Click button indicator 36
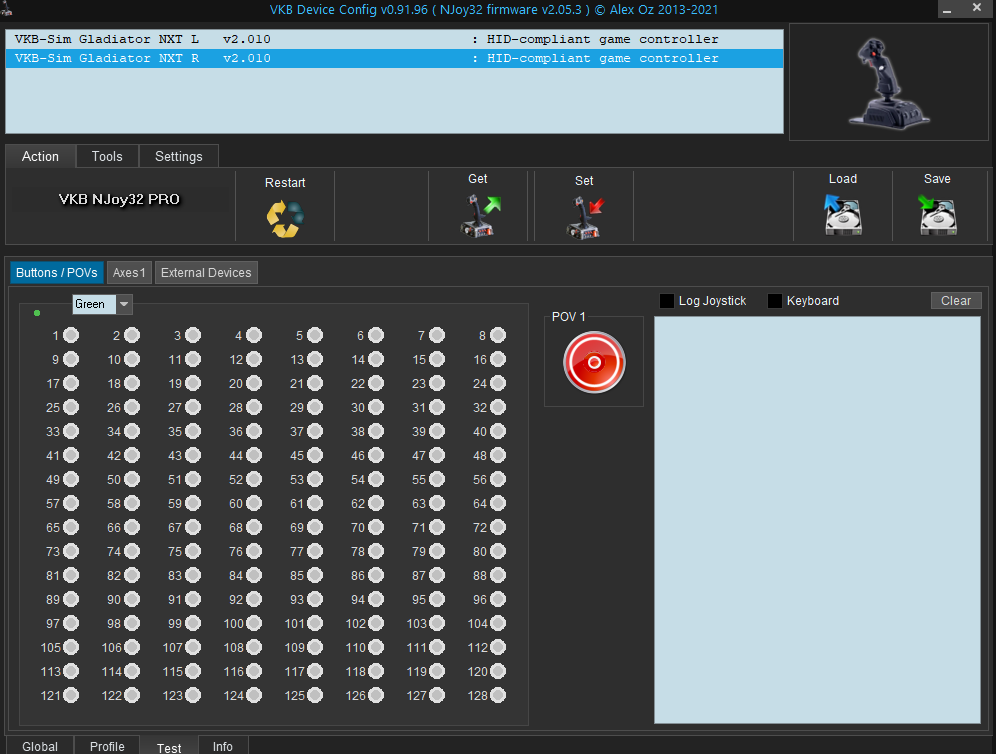This screenshot has height=754, width=1001. pos(254,432)
